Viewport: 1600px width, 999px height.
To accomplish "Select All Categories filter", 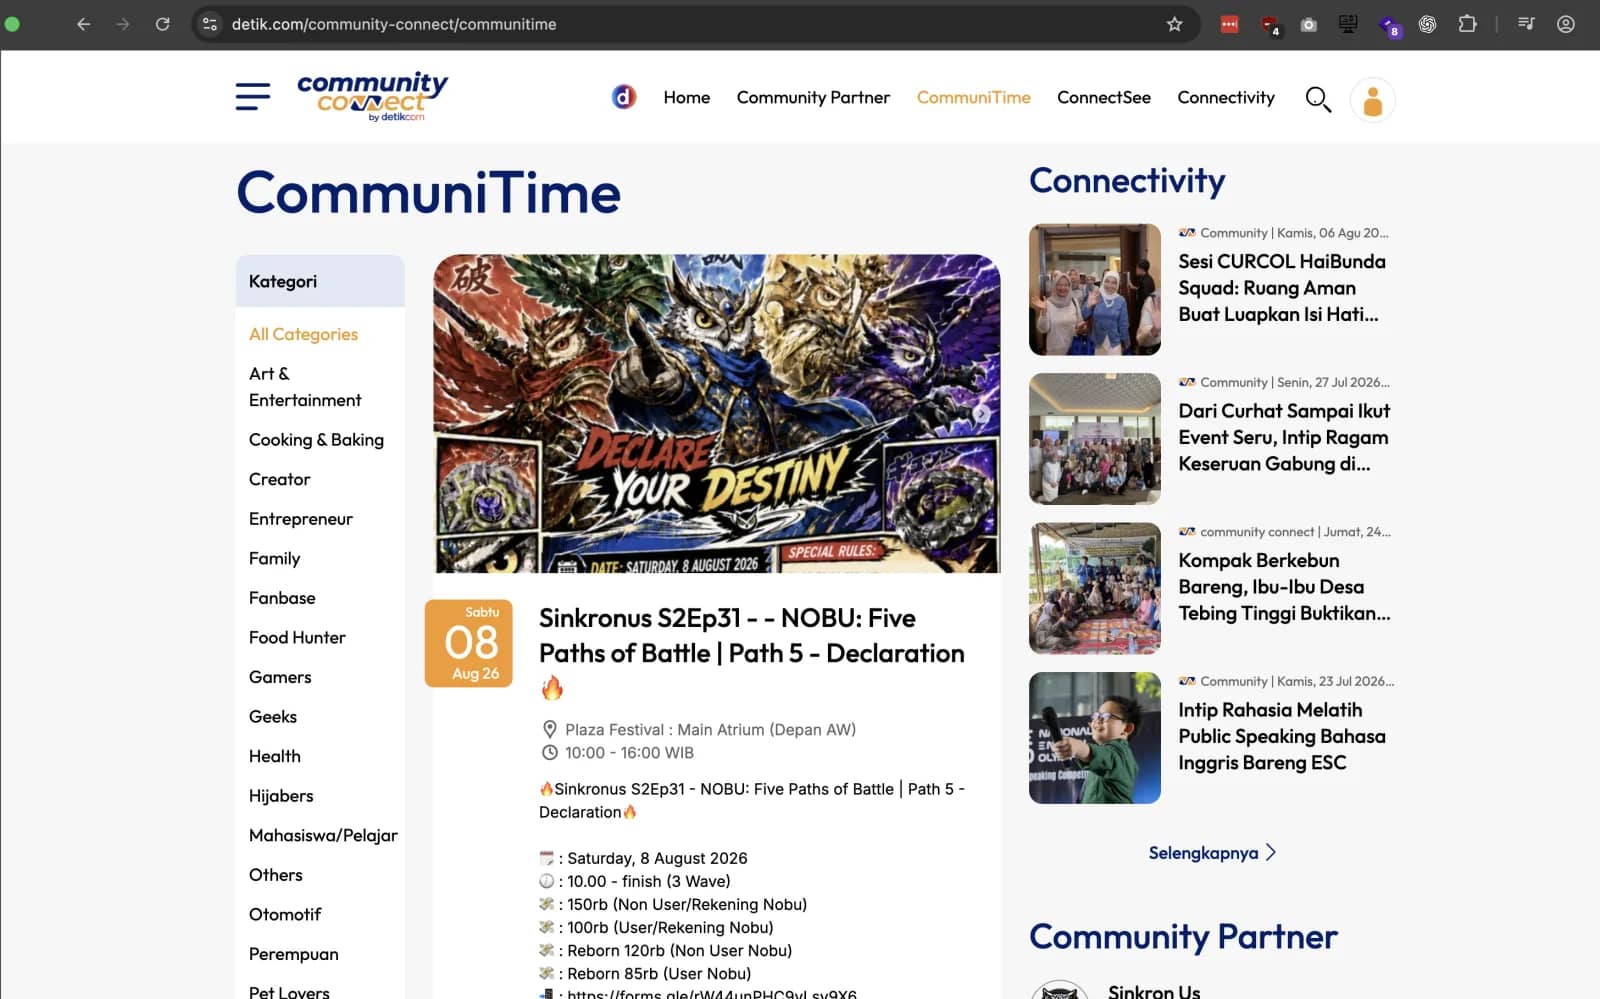I will tap(303, 334).
